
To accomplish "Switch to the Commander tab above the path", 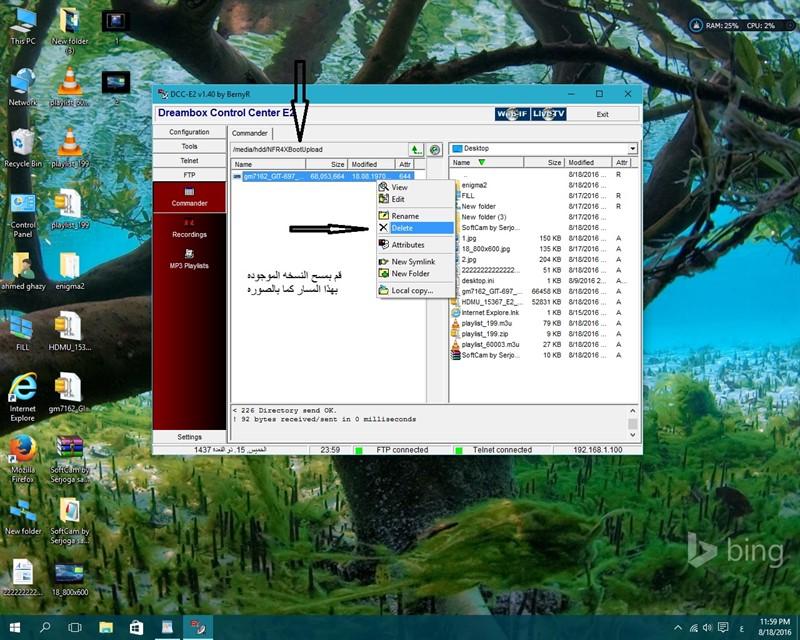I will [250, 133].
